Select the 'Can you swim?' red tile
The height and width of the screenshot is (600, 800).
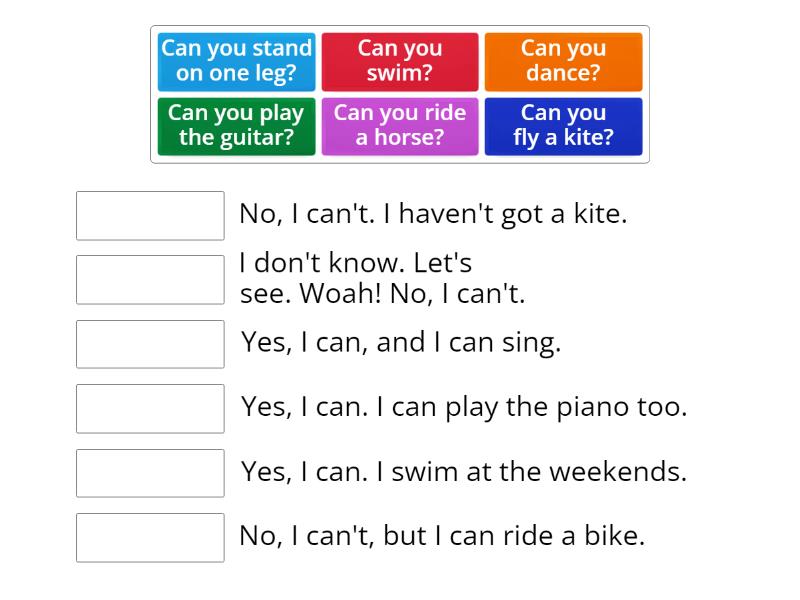(x=400, y=61)
